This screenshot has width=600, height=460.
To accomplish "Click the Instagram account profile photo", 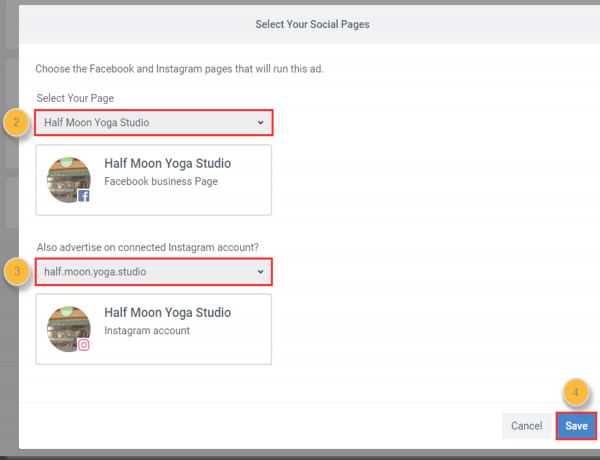I will (68, 327).
